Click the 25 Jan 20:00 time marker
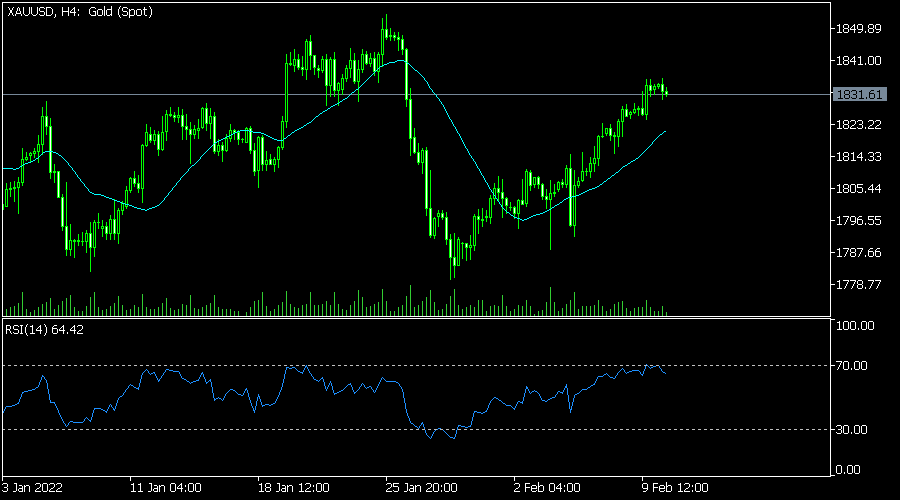900x500 pixels. [421, 488]
